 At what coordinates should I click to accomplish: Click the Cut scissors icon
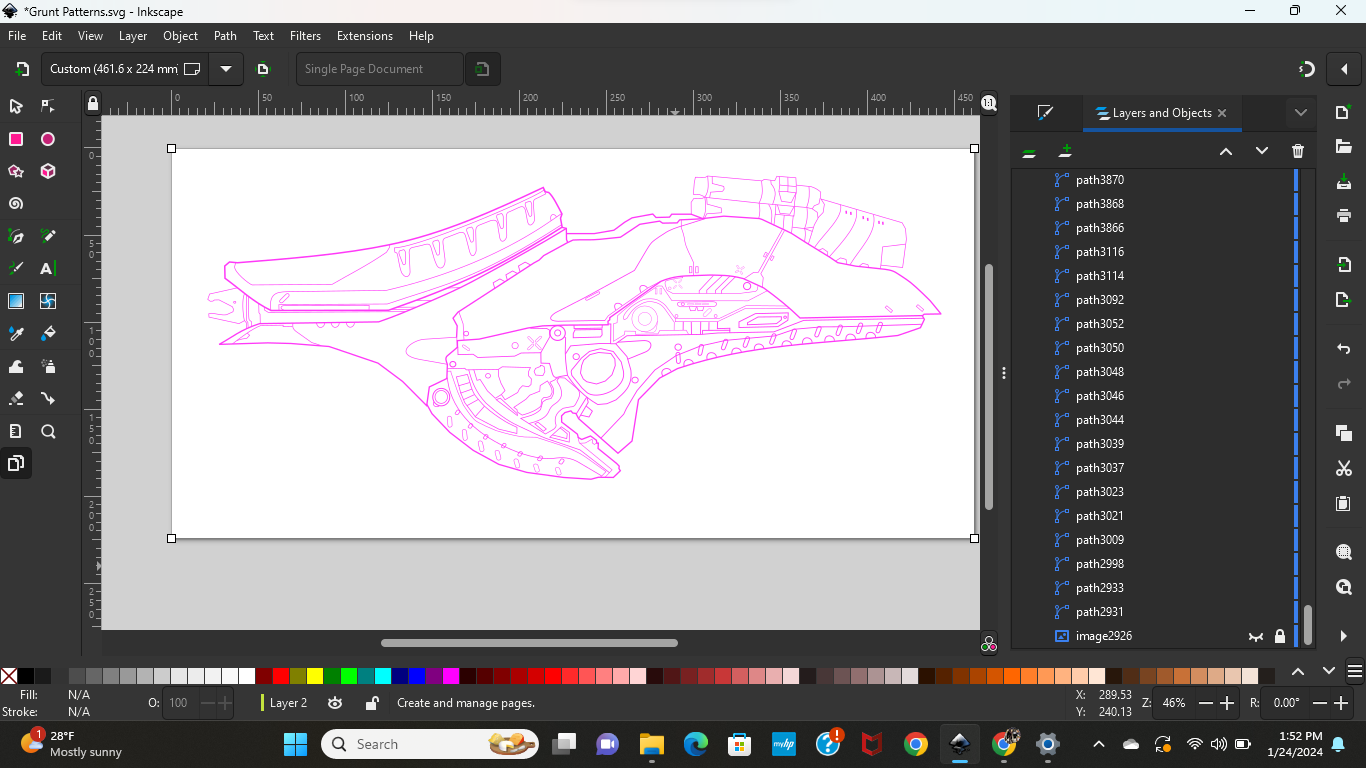1344,468
